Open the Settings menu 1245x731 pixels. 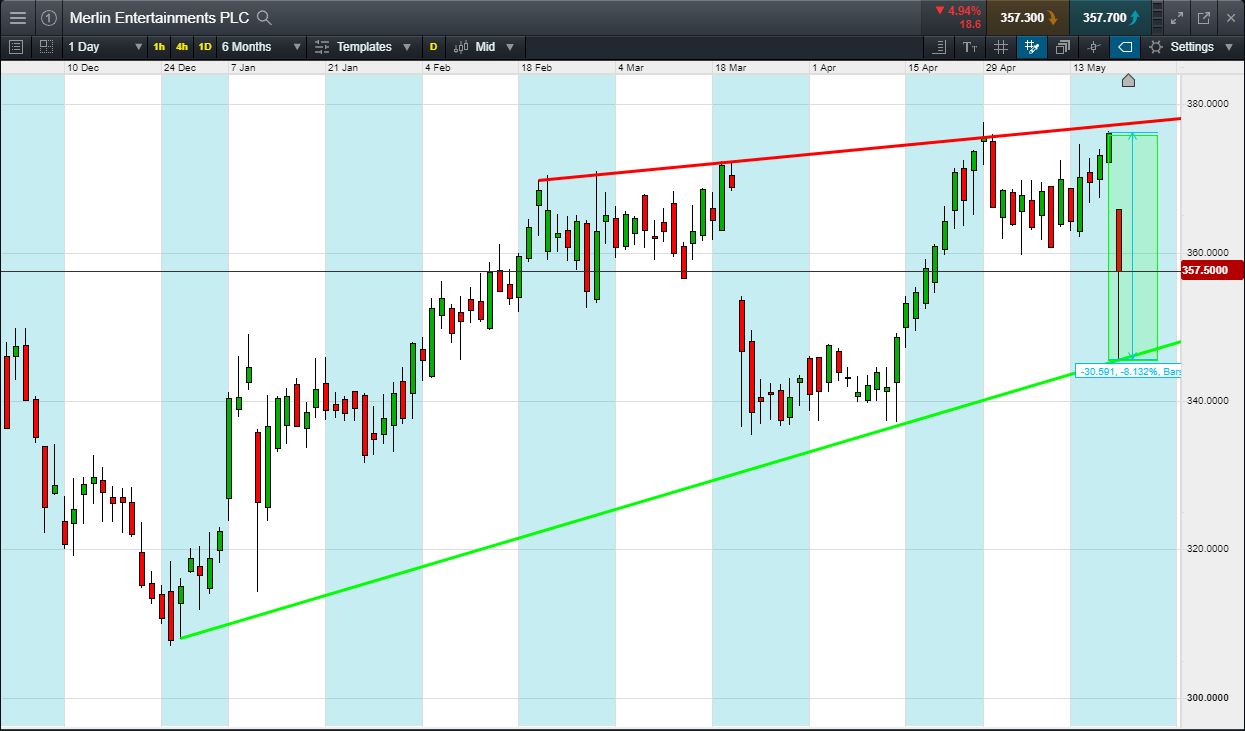click(x=1191, y=46)
